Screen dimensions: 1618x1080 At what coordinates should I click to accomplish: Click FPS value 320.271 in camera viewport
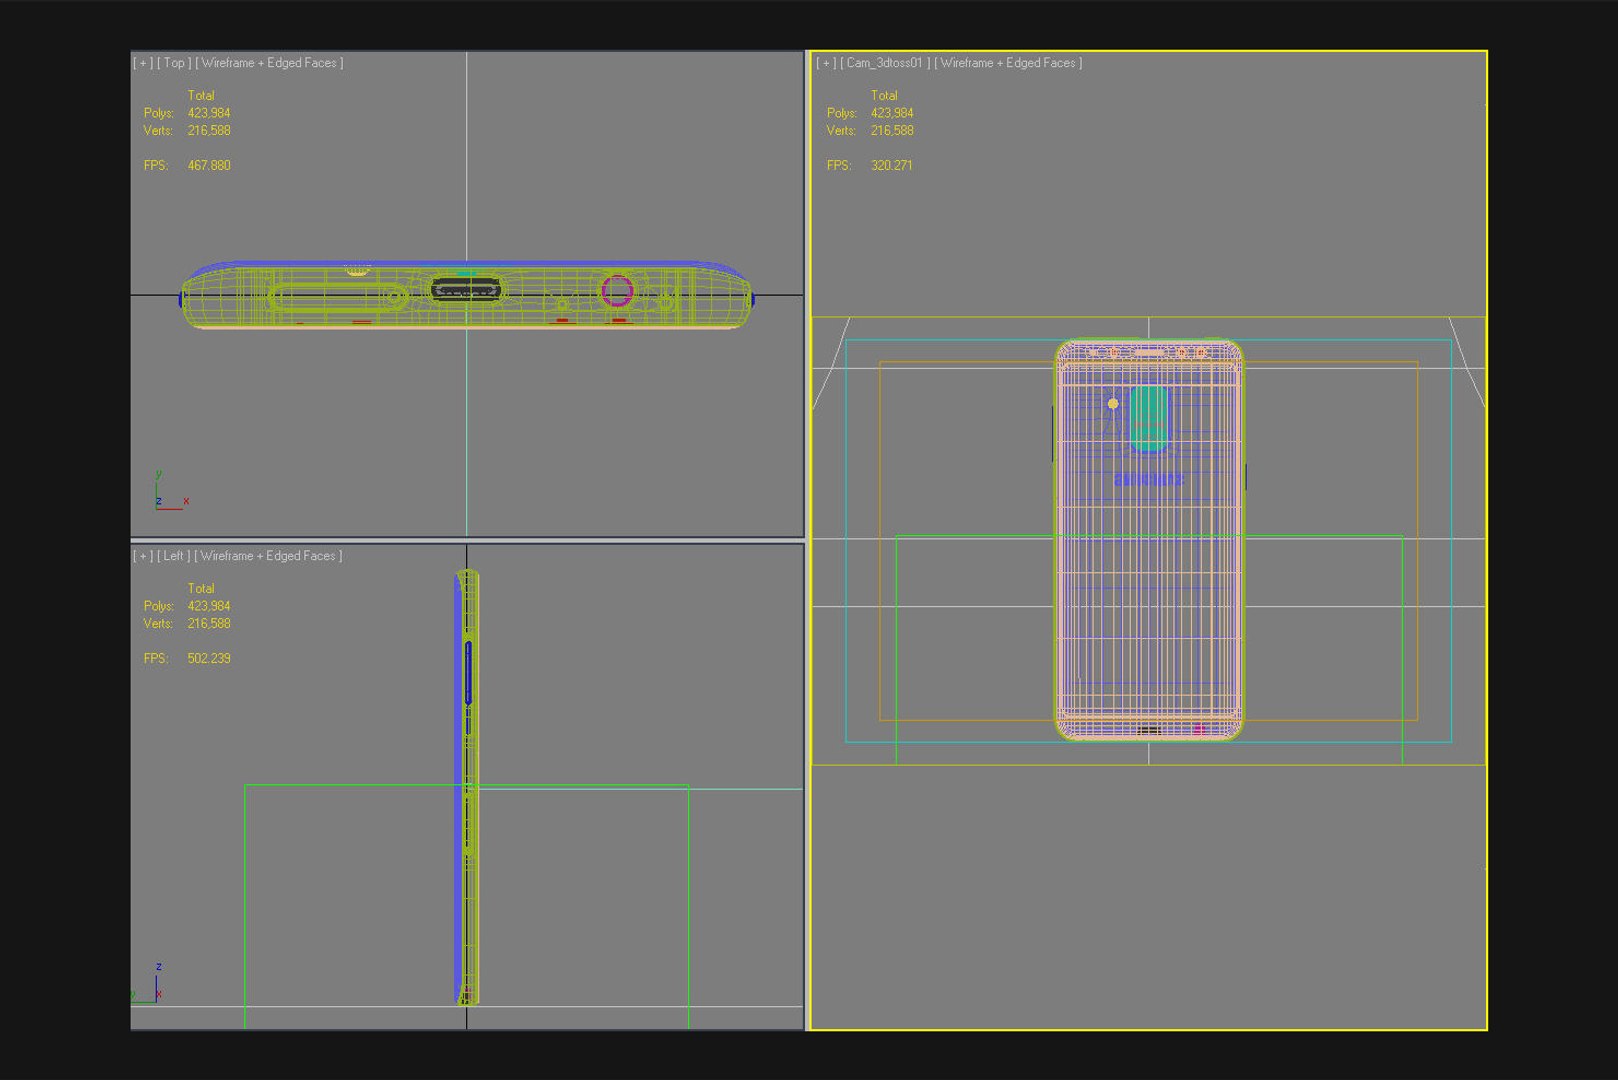click(892, 165)
